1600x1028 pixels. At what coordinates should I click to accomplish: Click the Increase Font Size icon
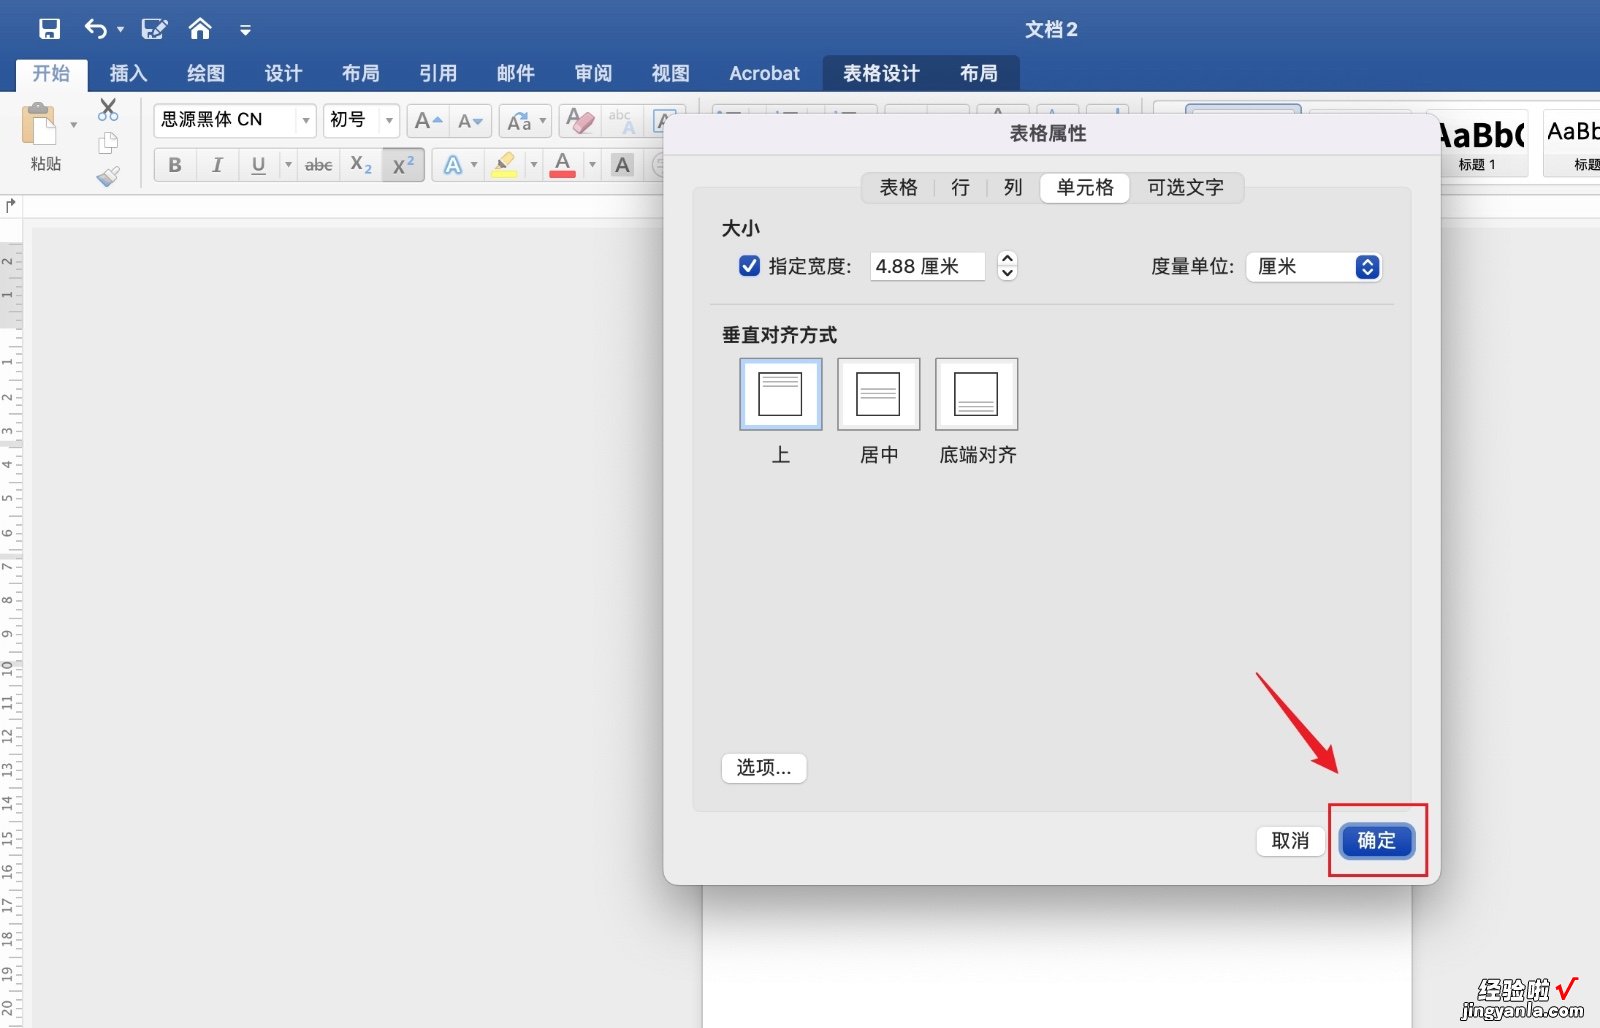[428, 121]
